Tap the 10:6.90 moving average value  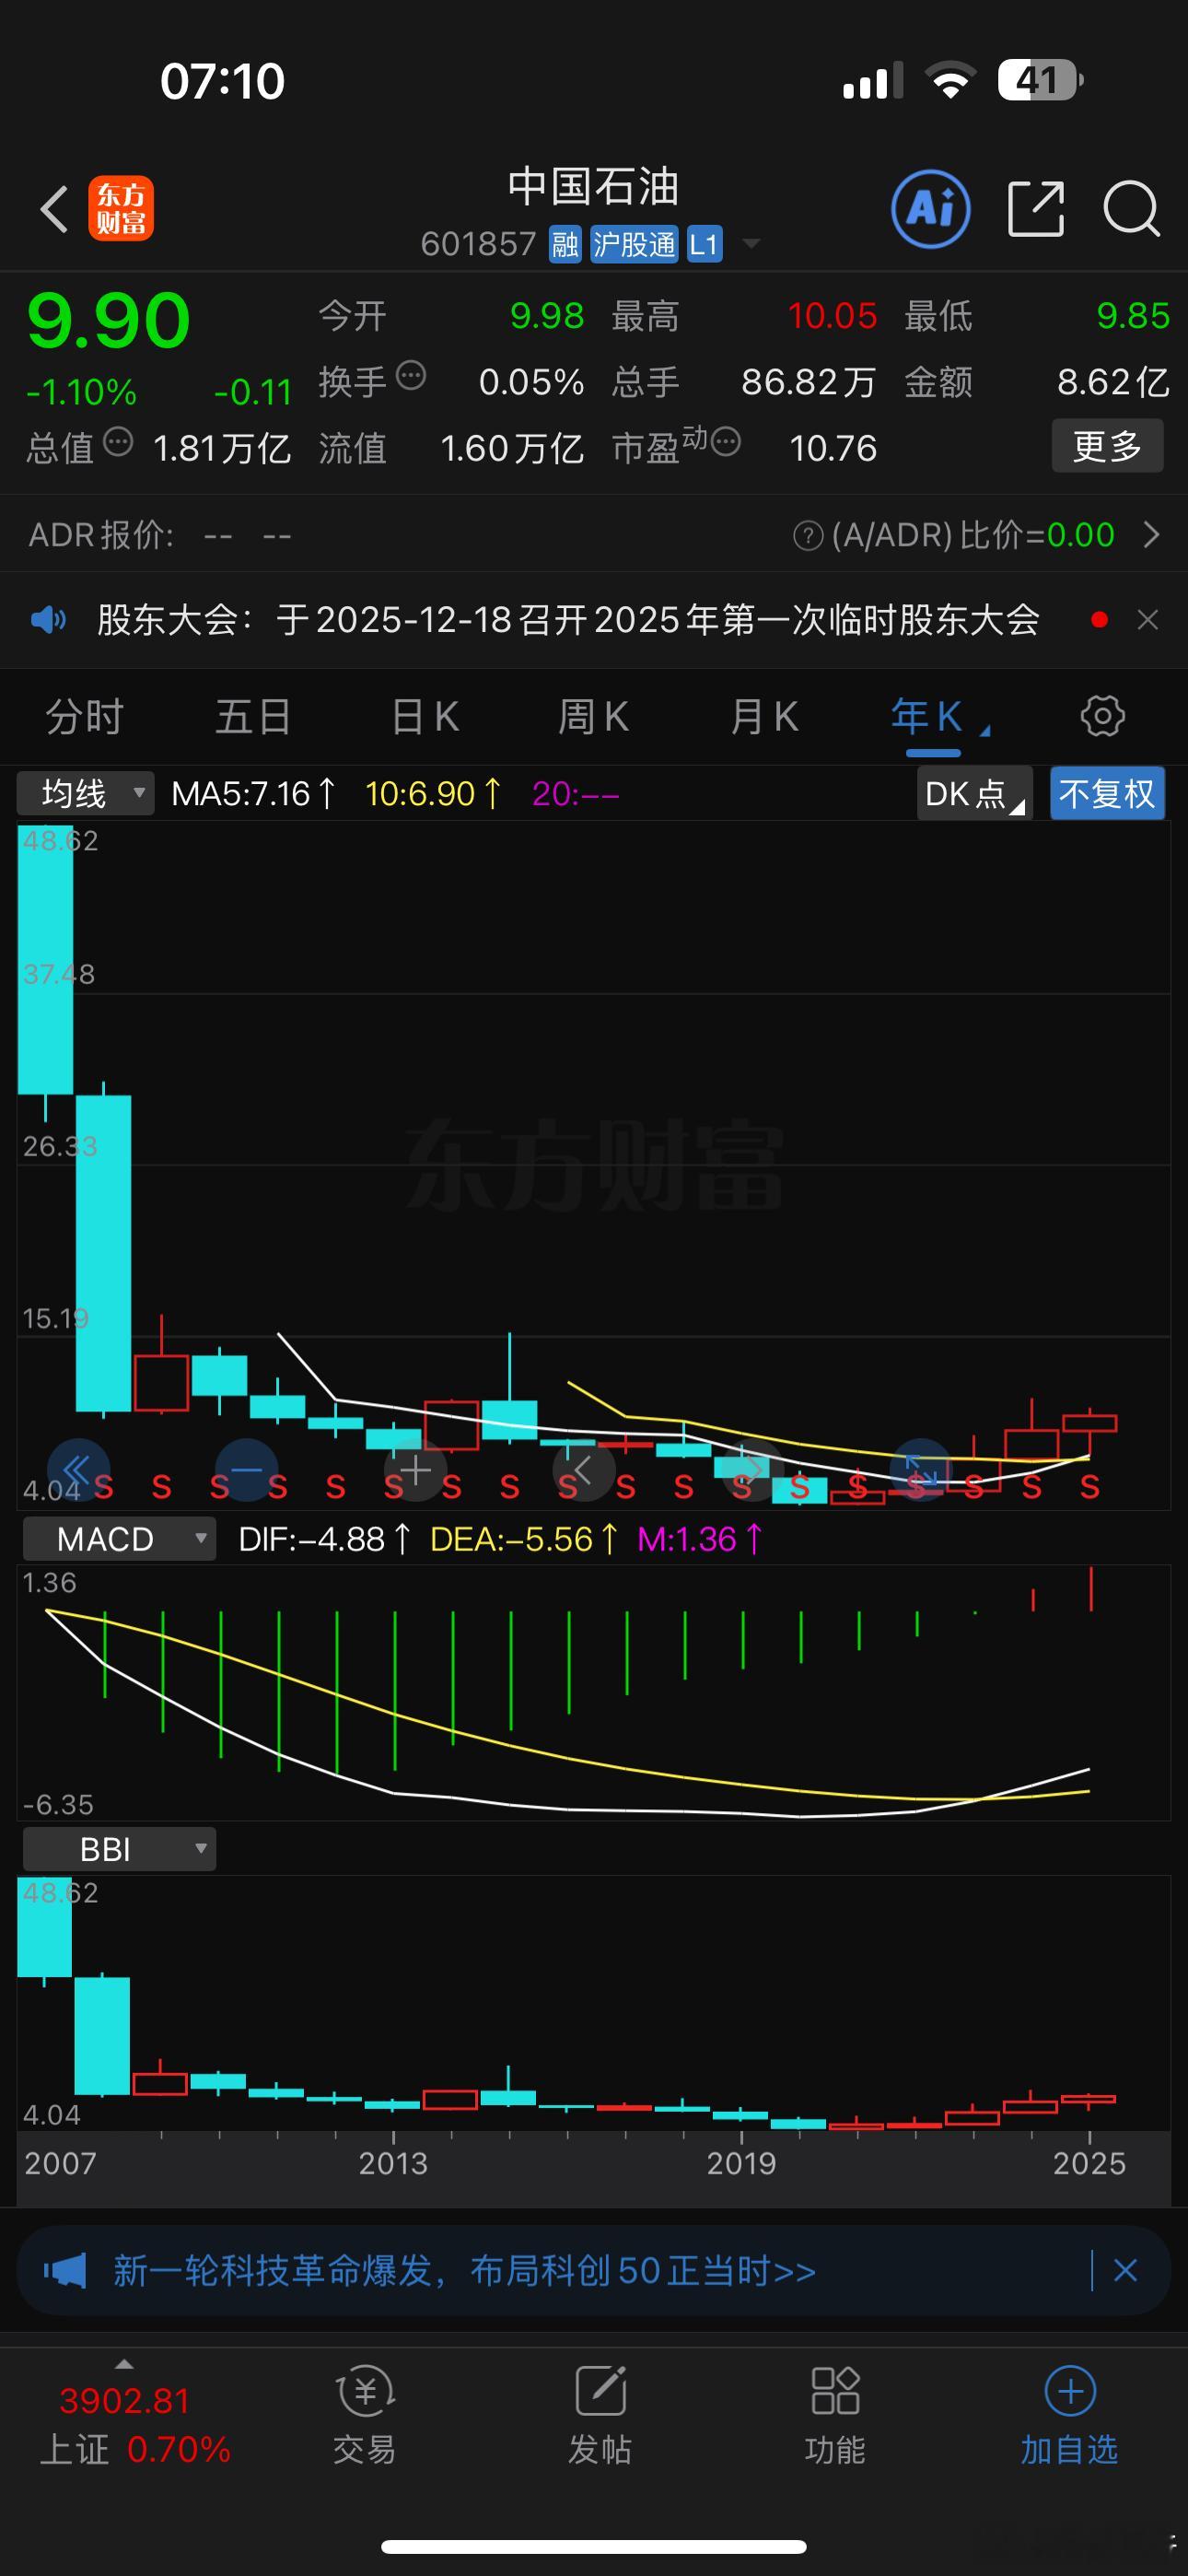434,794
